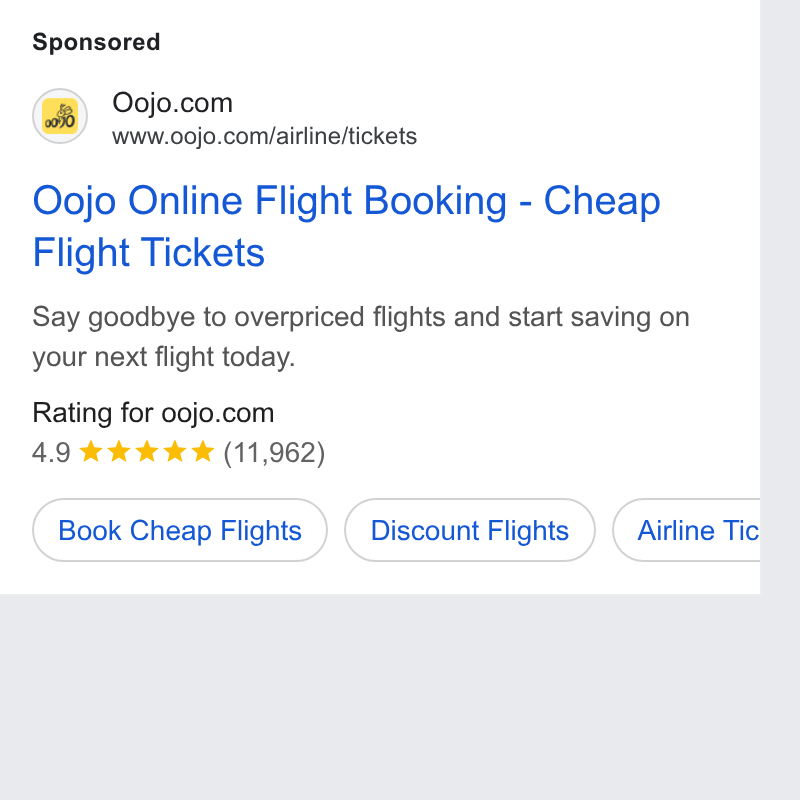
Task: Click the Sponsored label
Action: (96, 42)
